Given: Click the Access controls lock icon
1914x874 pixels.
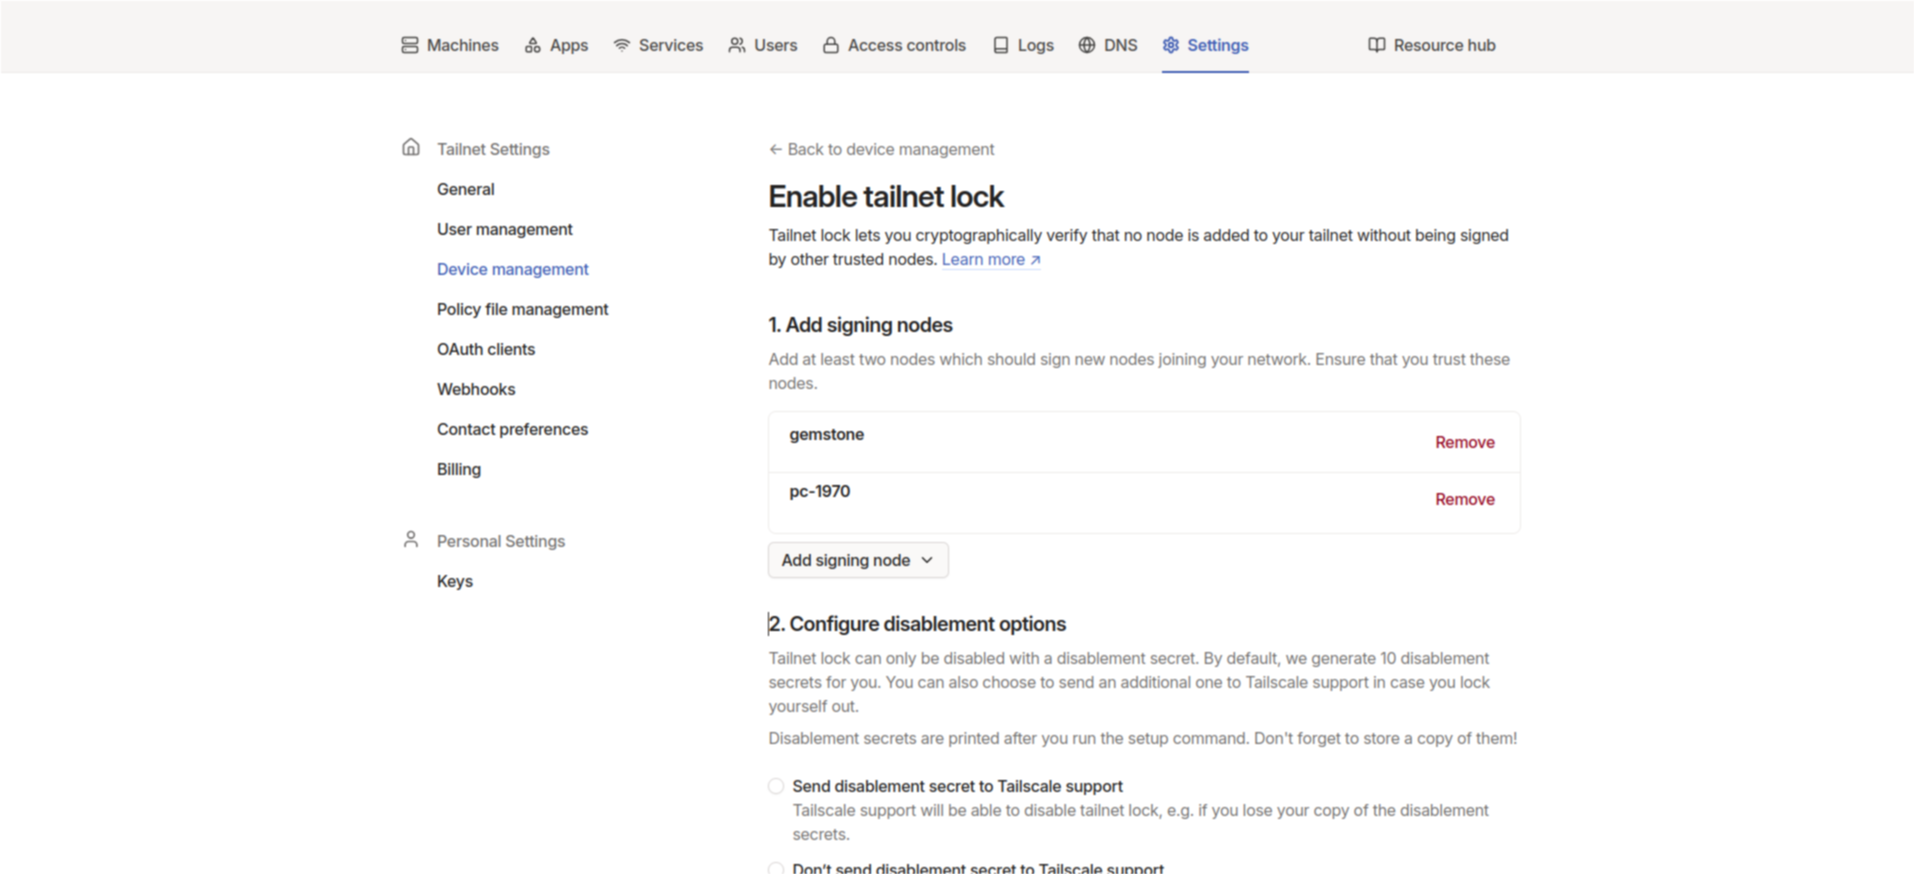Looking at the screenshot, I should click(831, 45).
